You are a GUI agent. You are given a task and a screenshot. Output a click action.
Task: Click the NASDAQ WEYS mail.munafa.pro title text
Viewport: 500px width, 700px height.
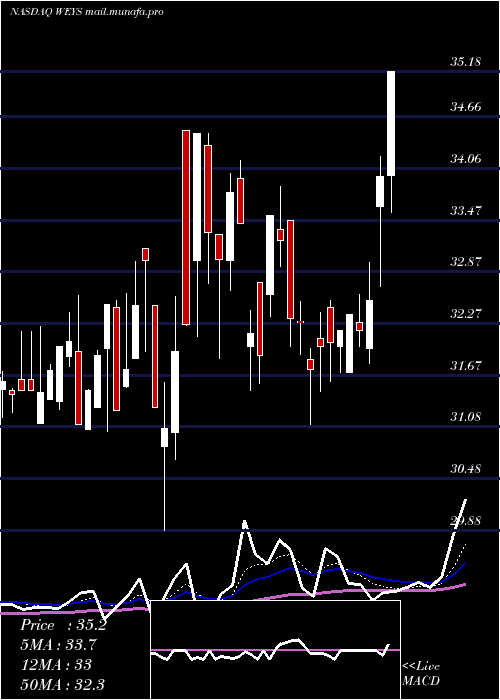pos(87,12)
